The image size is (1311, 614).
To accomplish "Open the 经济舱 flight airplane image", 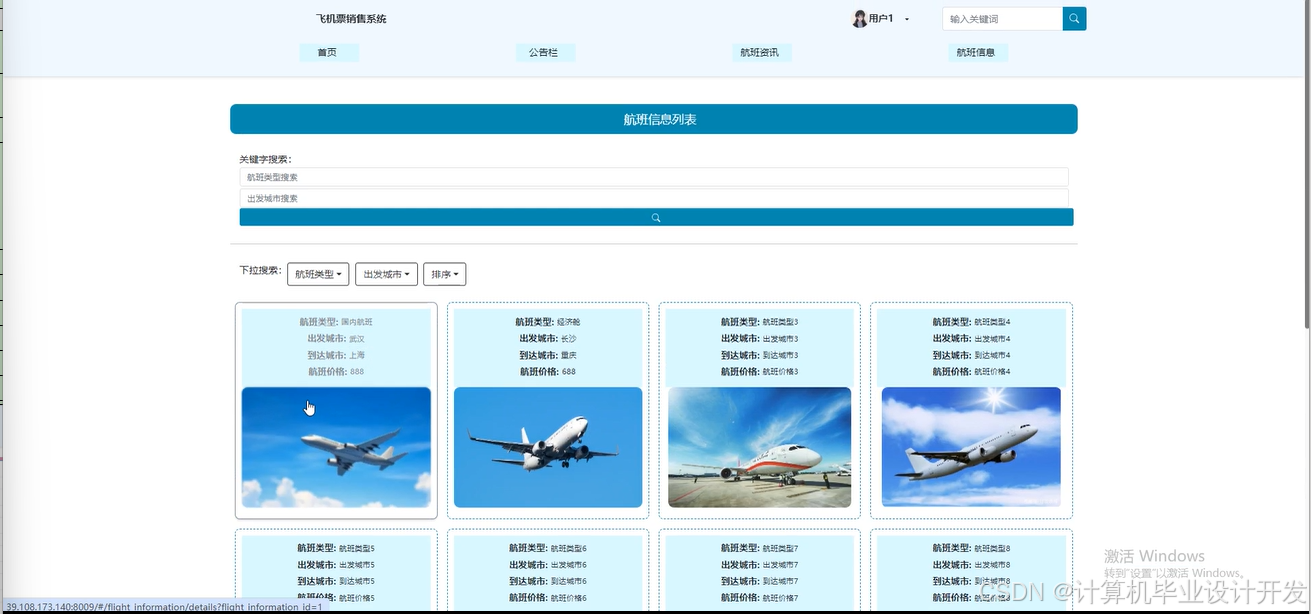I will pyautogui.click(x=548, y=447).
